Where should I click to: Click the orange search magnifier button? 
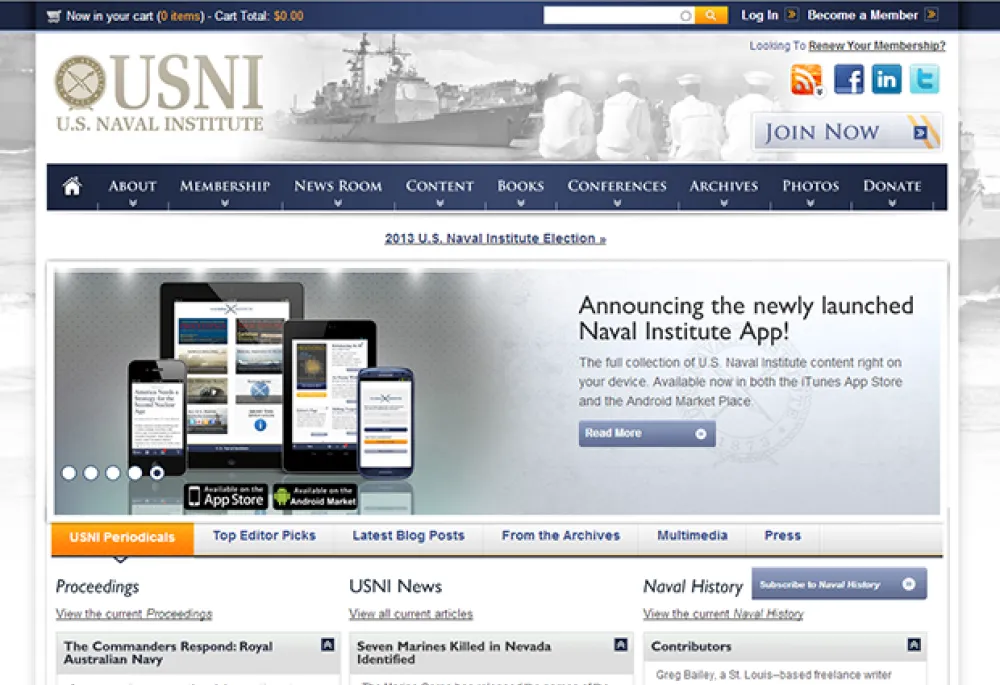(711, 15)
